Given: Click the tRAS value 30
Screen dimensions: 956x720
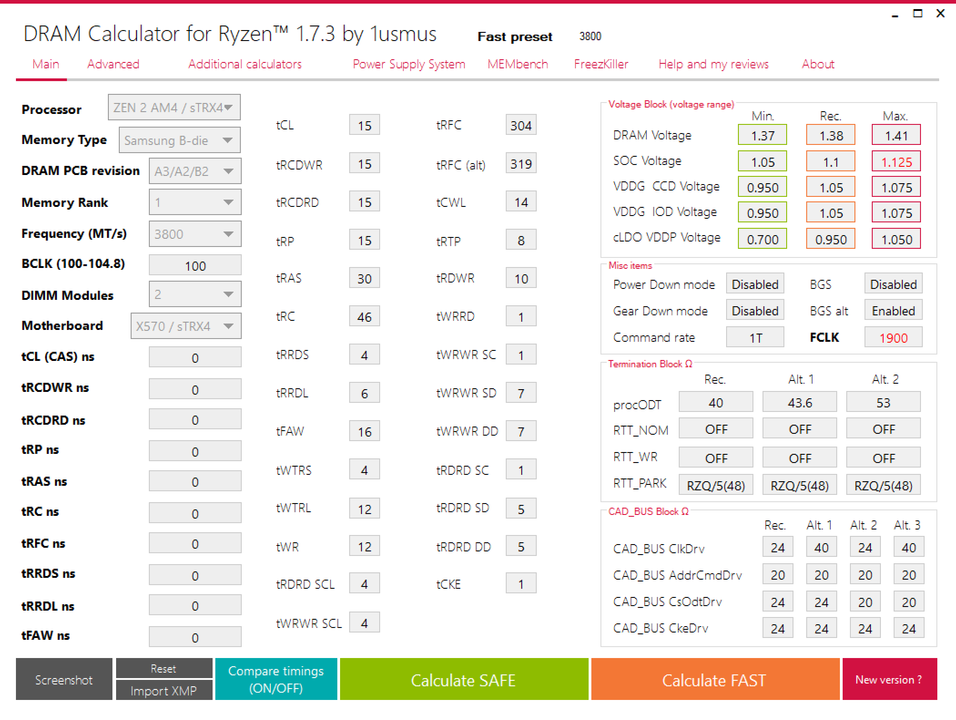Looking at the screenshot, I should [365, 278].
